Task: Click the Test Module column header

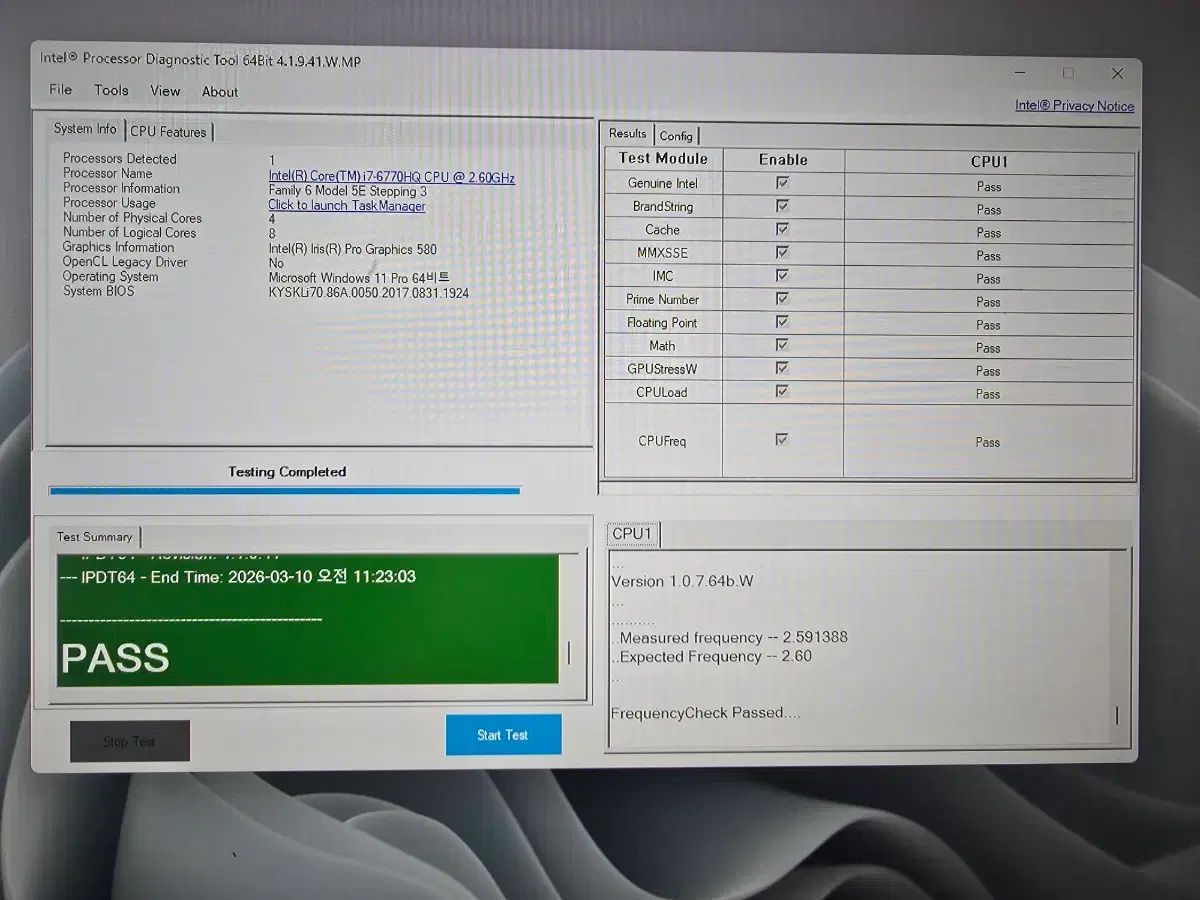Action: (663, 158)
